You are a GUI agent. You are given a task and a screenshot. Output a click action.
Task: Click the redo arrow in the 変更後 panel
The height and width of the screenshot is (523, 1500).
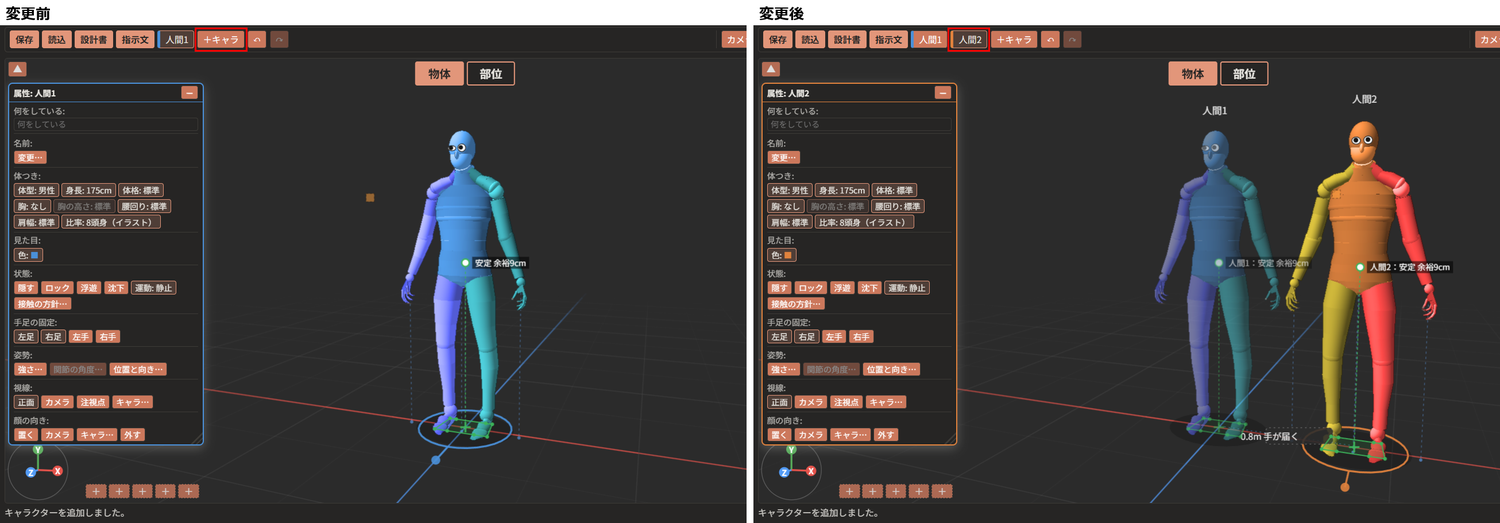point(1072,40)
